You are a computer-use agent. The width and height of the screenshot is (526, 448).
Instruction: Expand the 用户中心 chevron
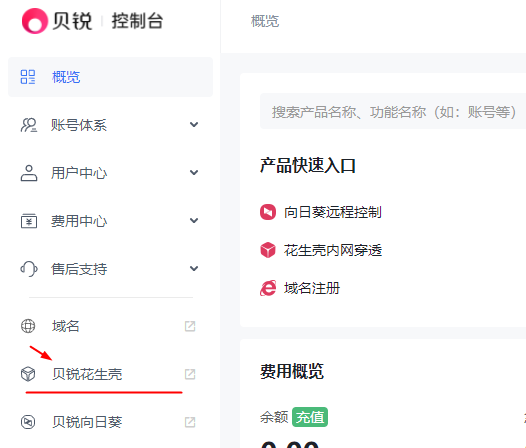point(194,172)
